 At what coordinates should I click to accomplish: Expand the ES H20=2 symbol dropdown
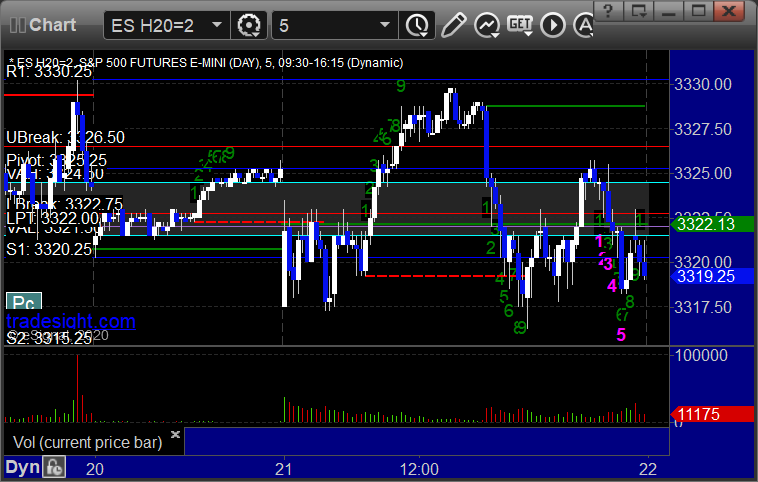(217, 24)
